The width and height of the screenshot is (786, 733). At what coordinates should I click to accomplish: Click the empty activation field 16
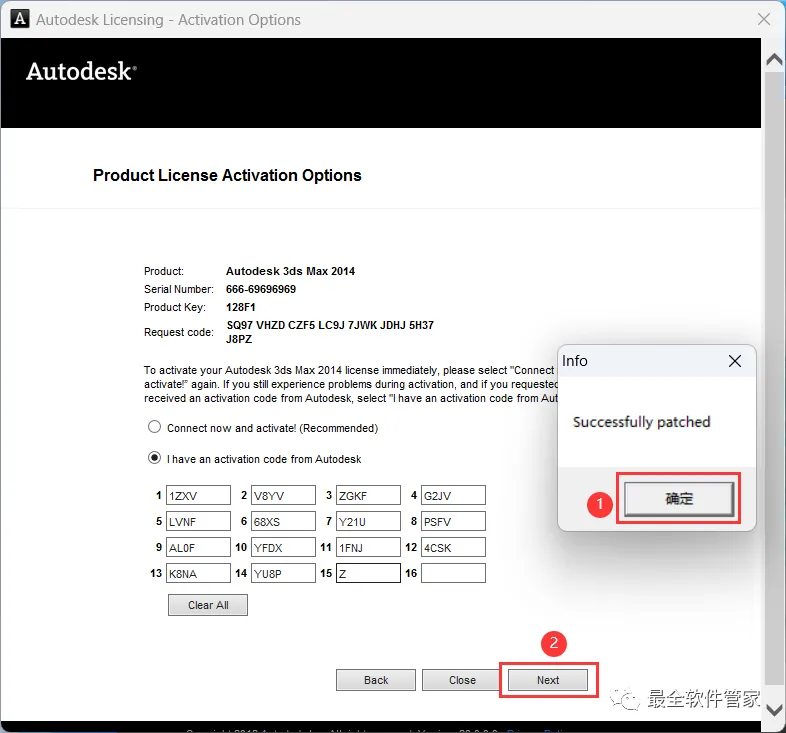(x=453, y=574)
